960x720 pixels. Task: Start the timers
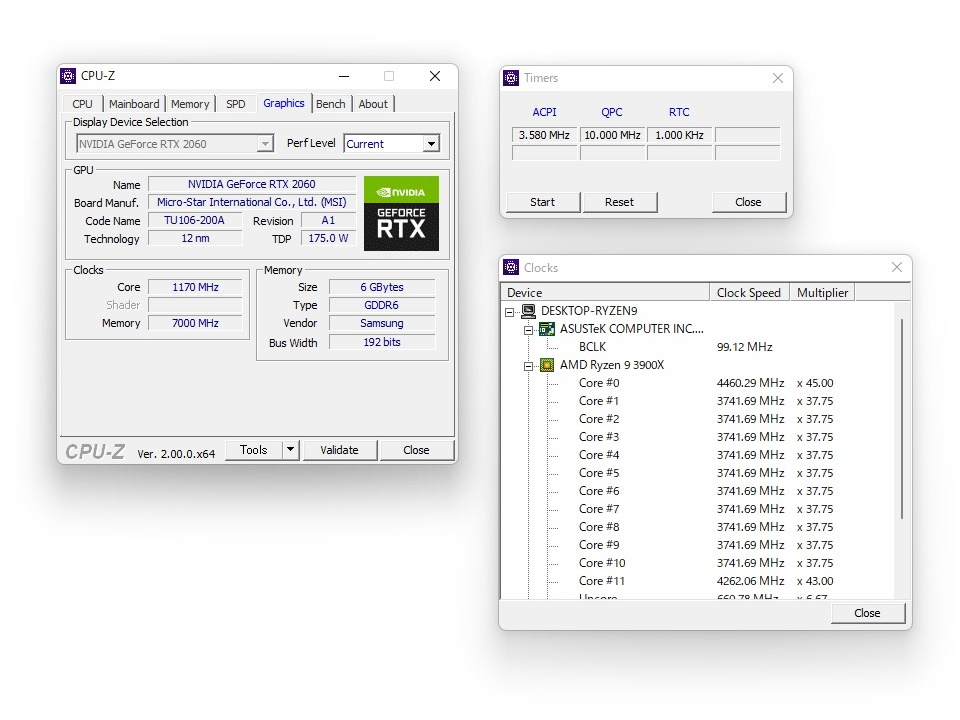point(542,202)
